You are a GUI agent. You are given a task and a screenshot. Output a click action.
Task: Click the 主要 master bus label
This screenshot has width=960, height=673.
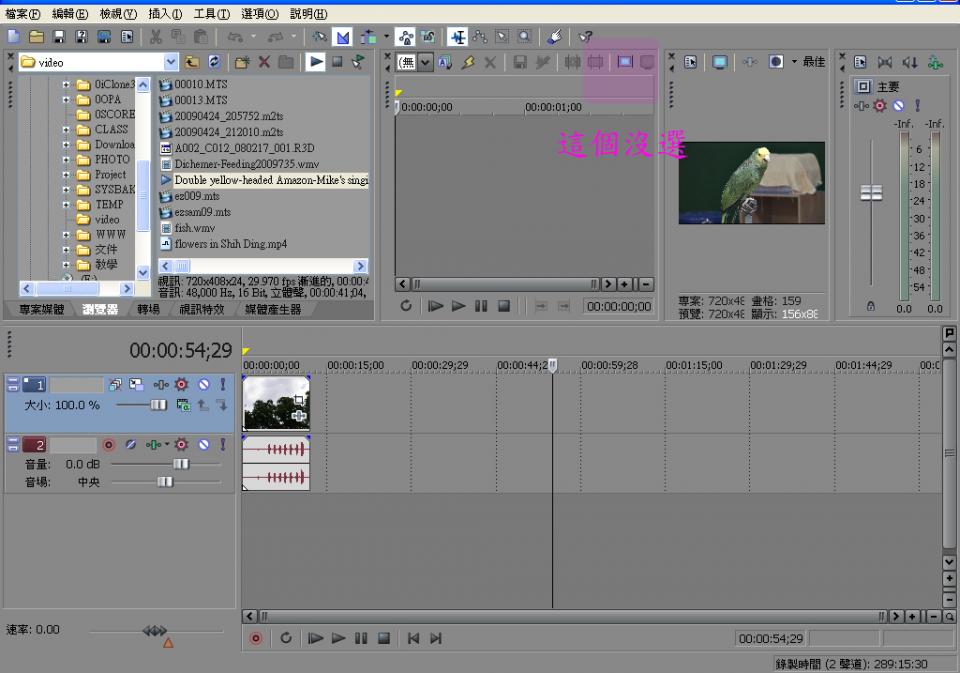coord(888,87)
